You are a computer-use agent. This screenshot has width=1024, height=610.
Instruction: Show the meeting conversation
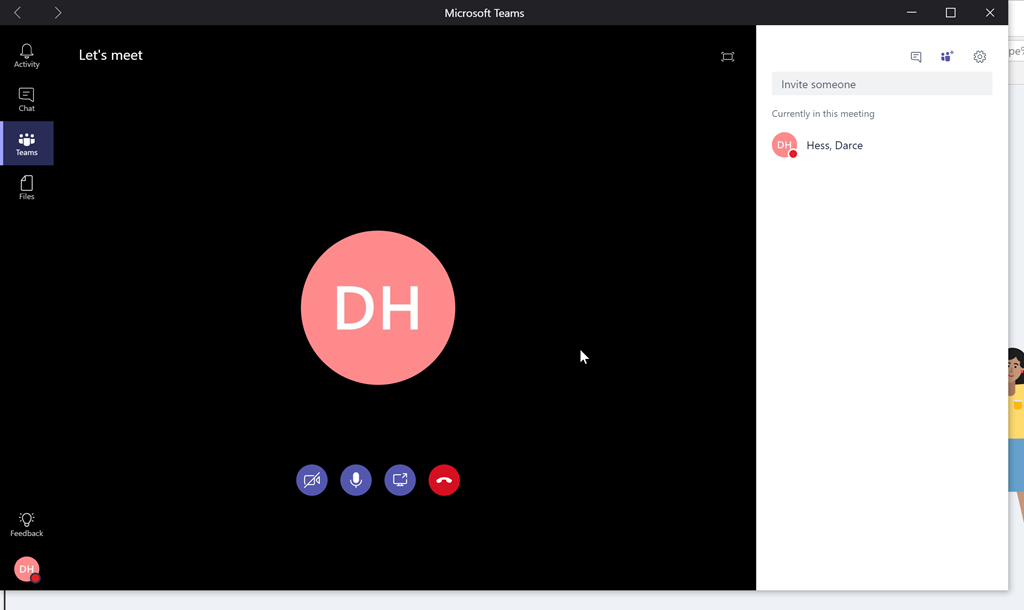click(916, 57)
